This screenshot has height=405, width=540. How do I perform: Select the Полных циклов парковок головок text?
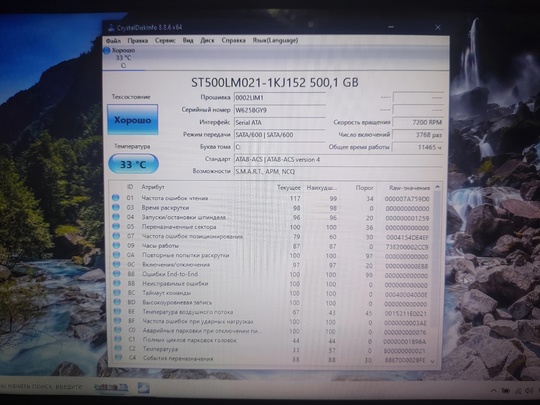coord(190,340)
